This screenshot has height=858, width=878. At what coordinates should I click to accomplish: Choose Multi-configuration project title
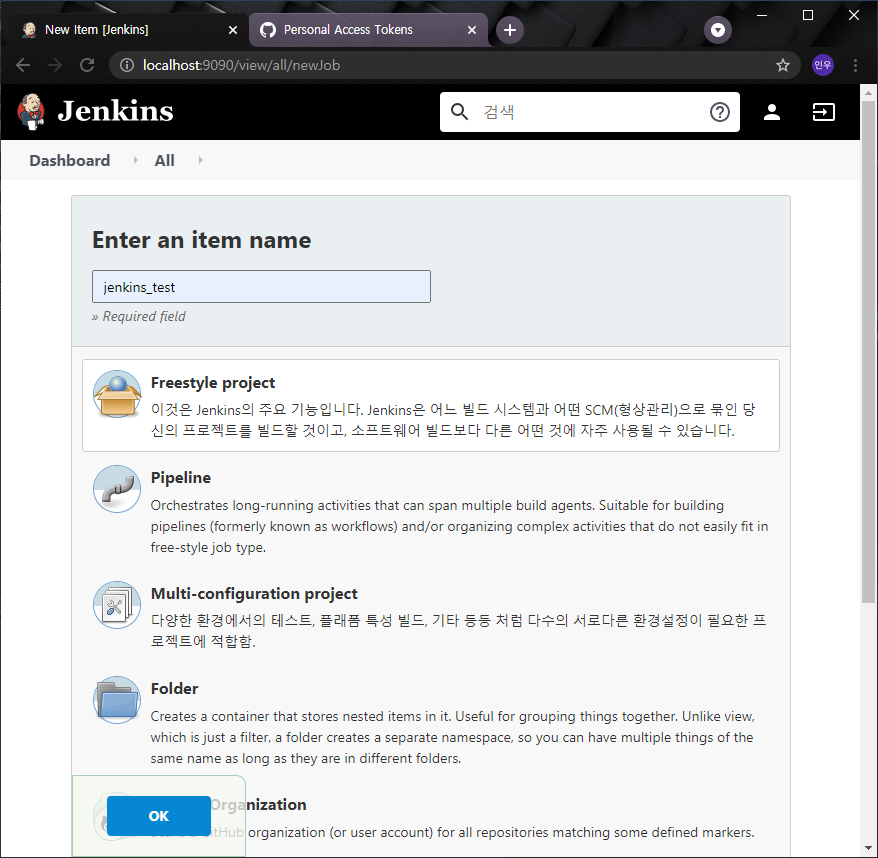[x=254, y=594]
